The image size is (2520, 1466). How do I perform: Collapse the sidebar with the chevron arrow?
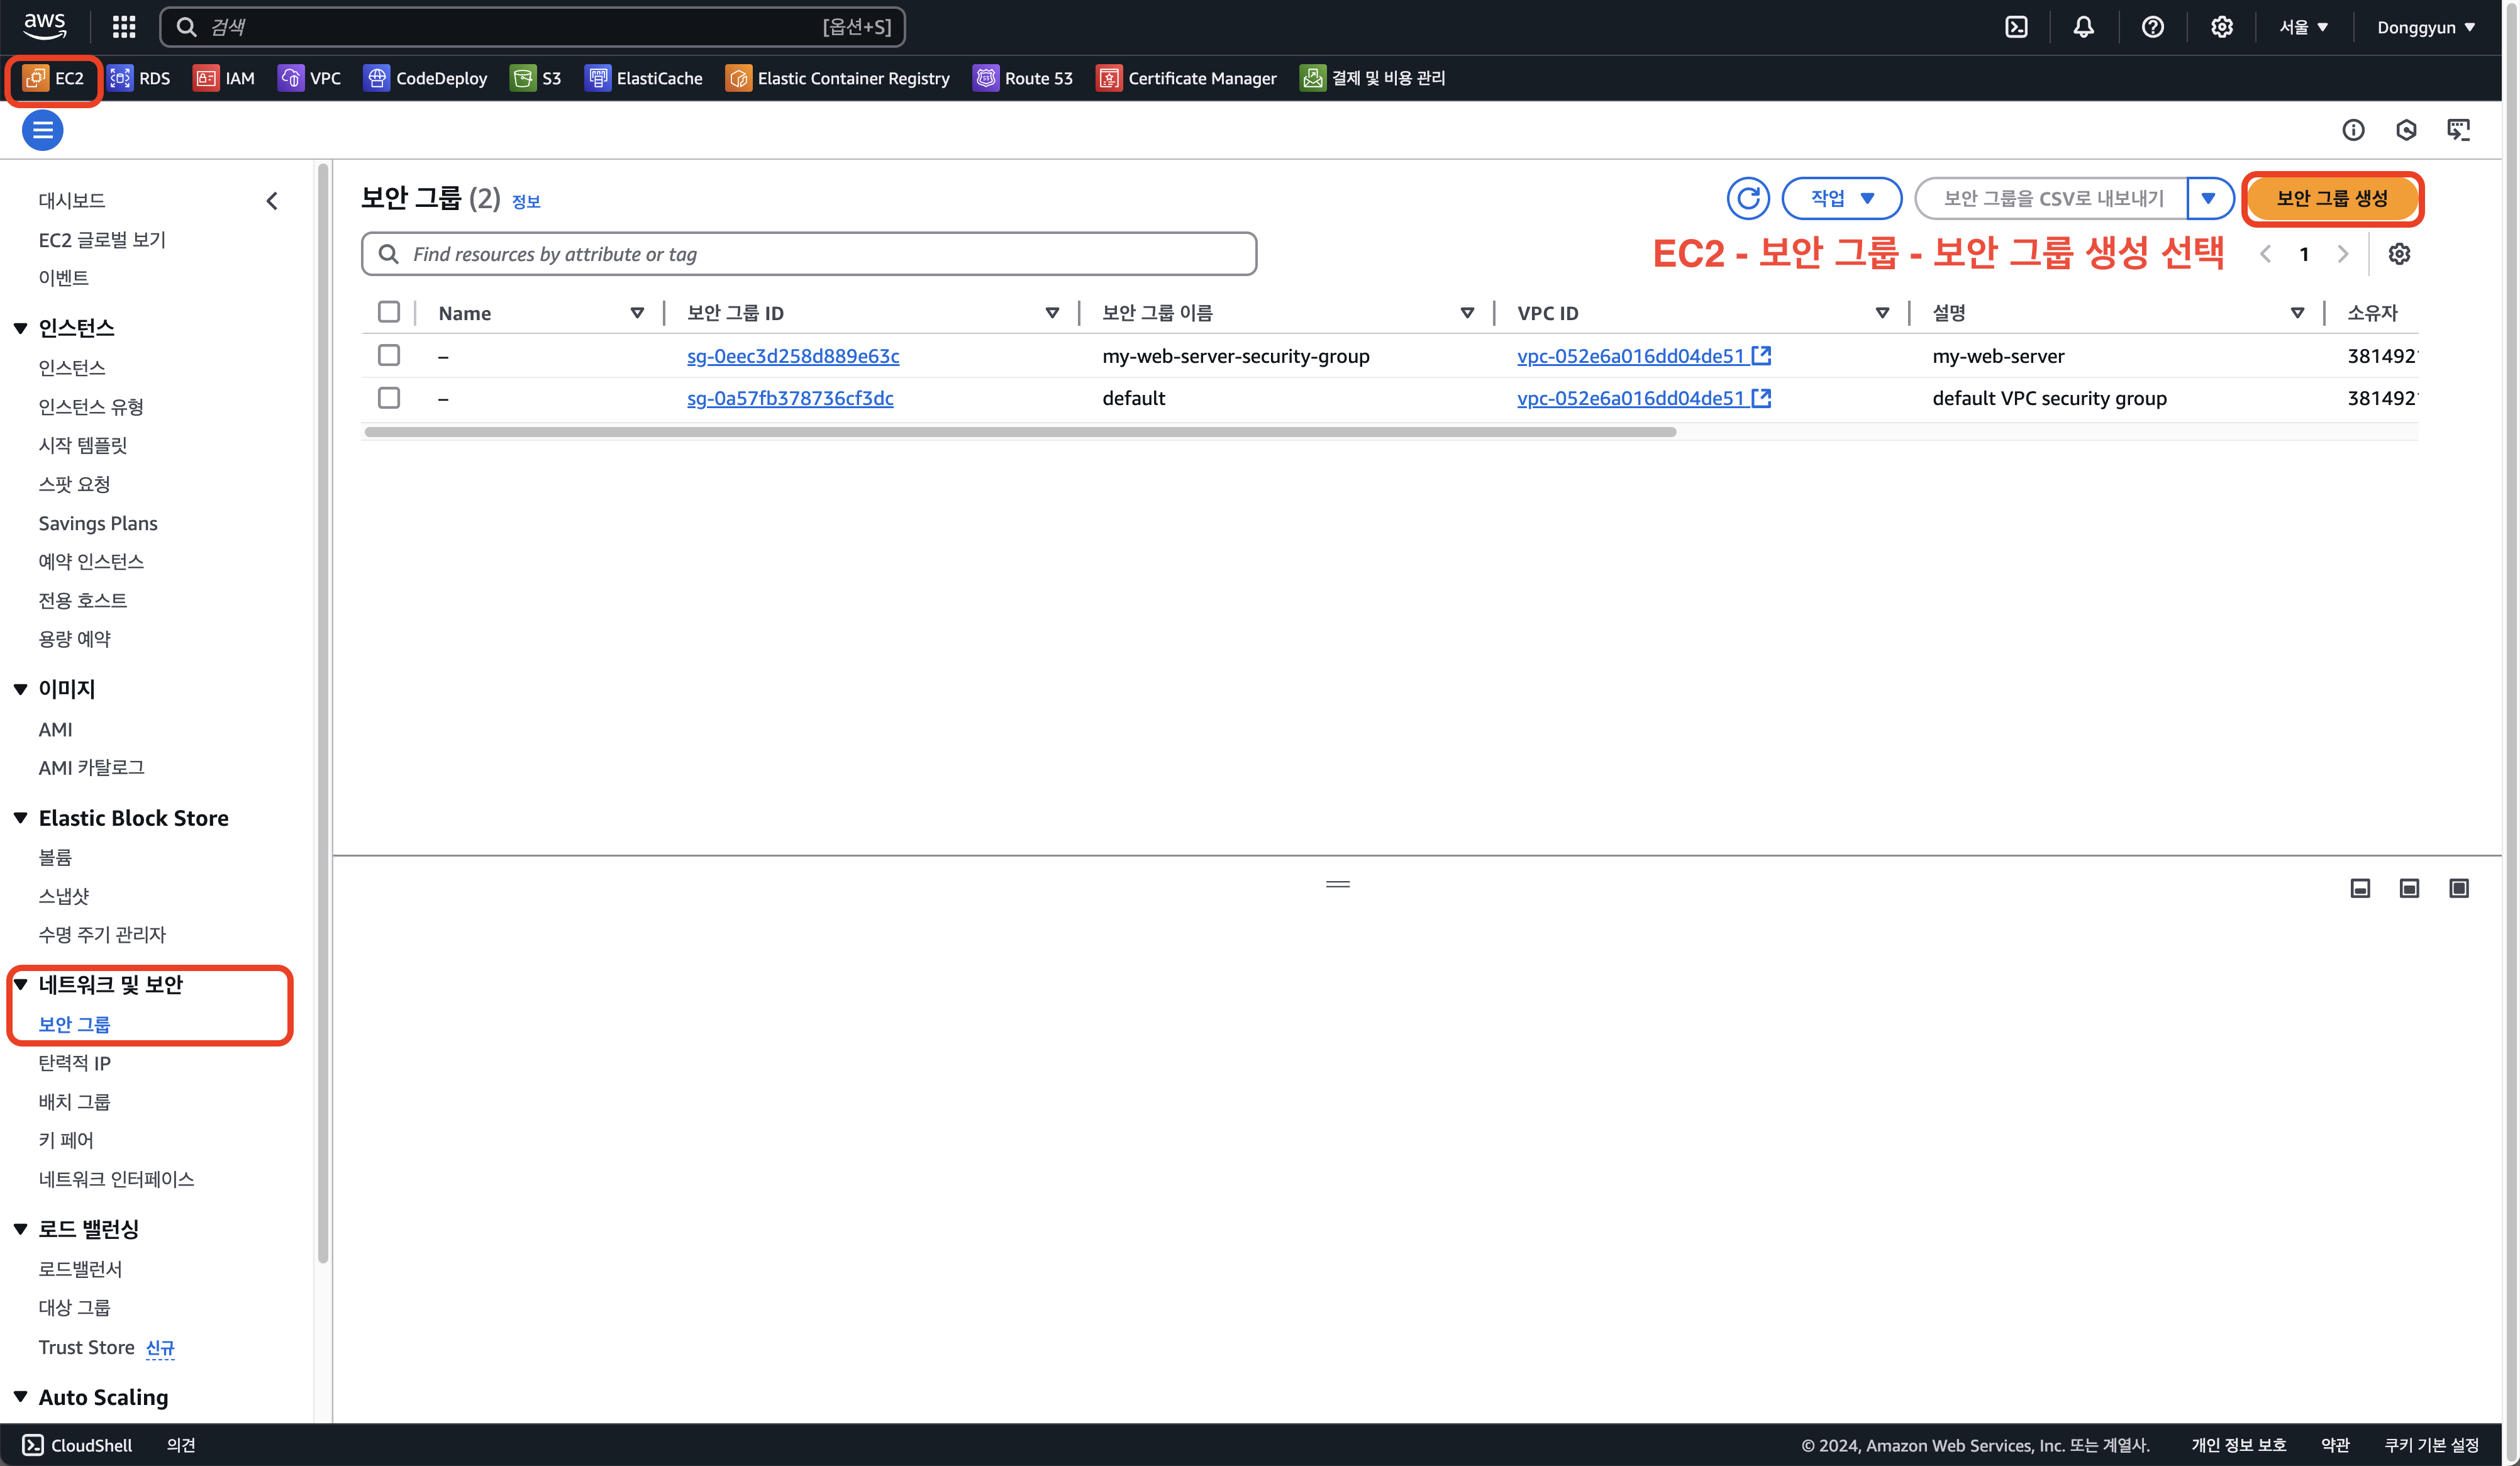(x=272, y=201)
